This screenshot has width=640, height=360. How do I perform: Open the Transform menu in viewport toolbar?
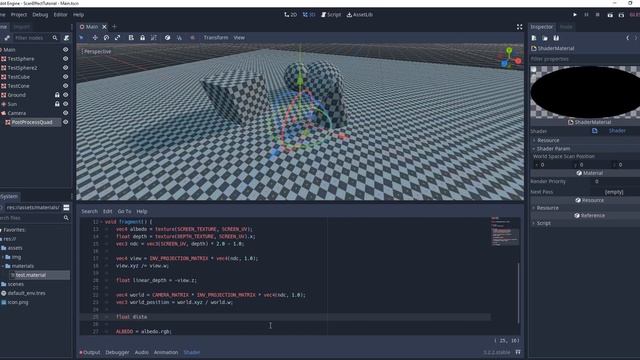click(x=216, y=38)
